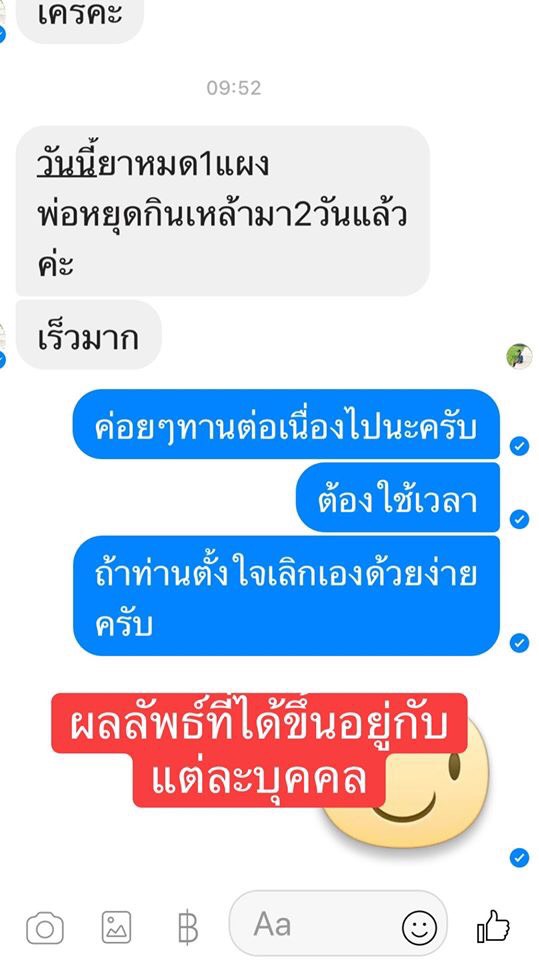The image size is (539, 960).
Task: Open emoji picker in message field
Action: [x=420, y=928]
